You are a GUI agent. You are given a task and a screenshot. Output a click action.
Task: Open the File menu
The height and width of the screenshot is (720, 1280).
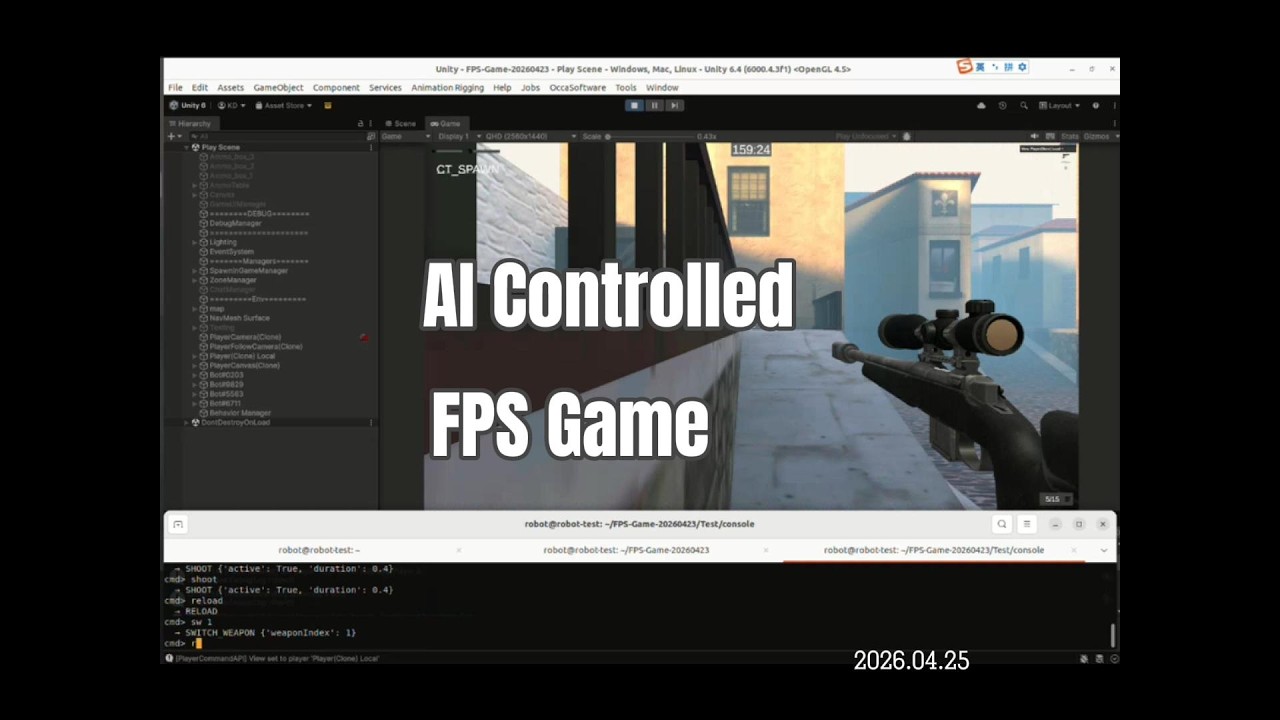[175, 88]
